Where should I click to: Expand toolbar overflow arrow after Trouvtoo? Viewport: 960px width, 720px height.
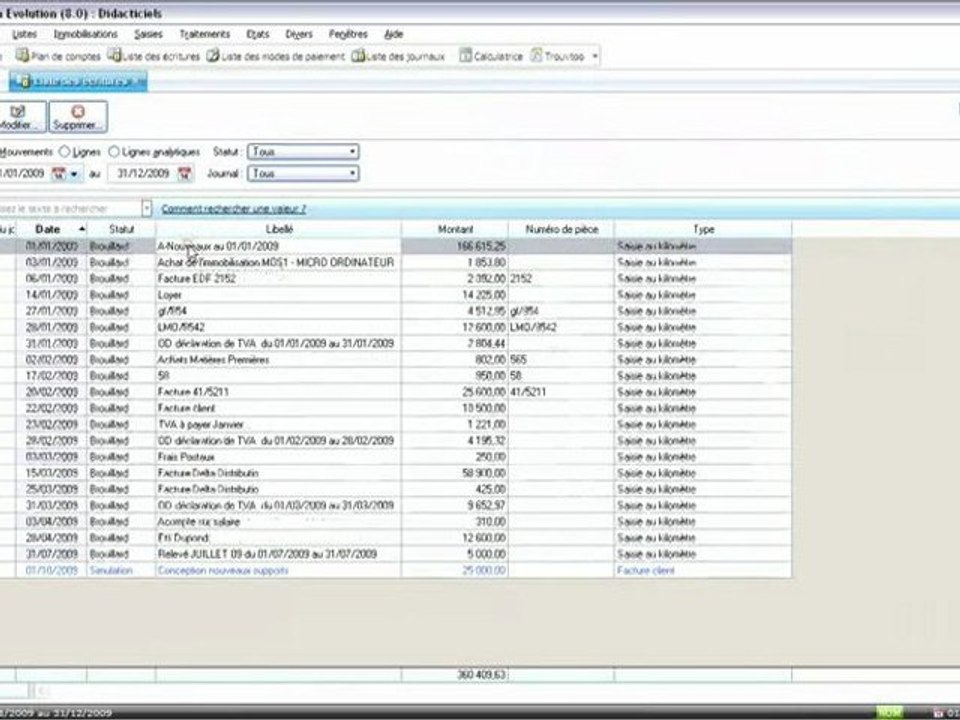594,56
